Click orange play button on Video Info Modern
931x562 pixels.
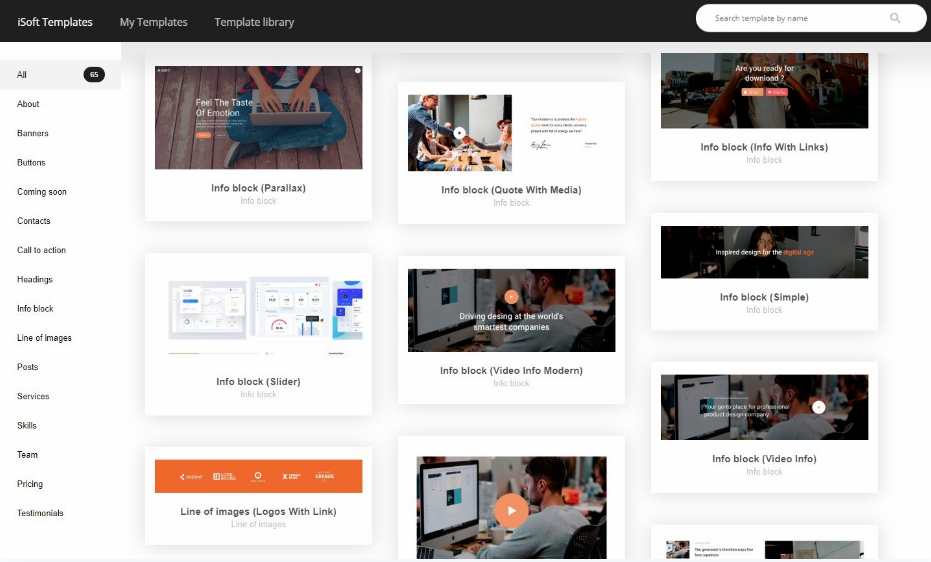[x=511, y=296]
